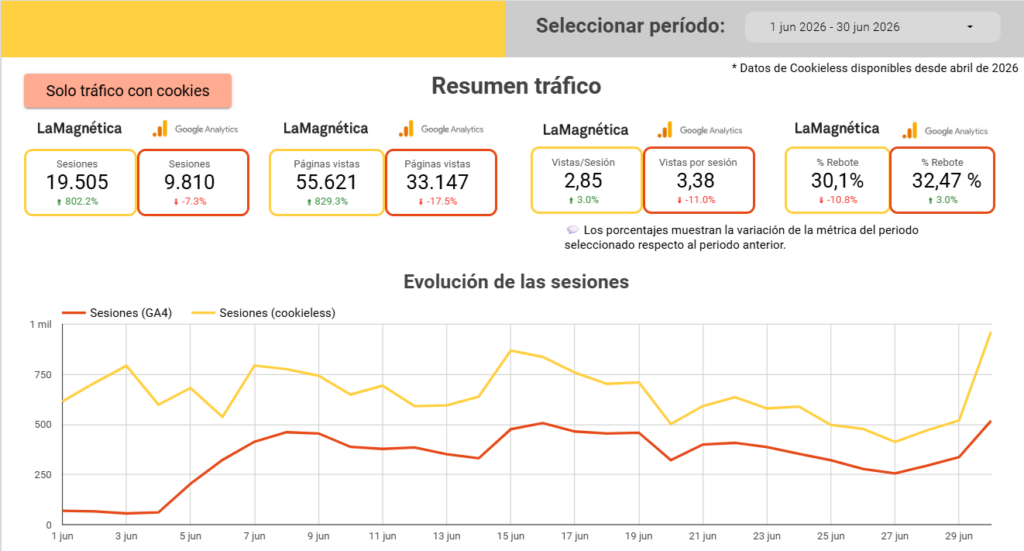
Task: Open the date range dropdown arrow
Action: coord(970,27)
